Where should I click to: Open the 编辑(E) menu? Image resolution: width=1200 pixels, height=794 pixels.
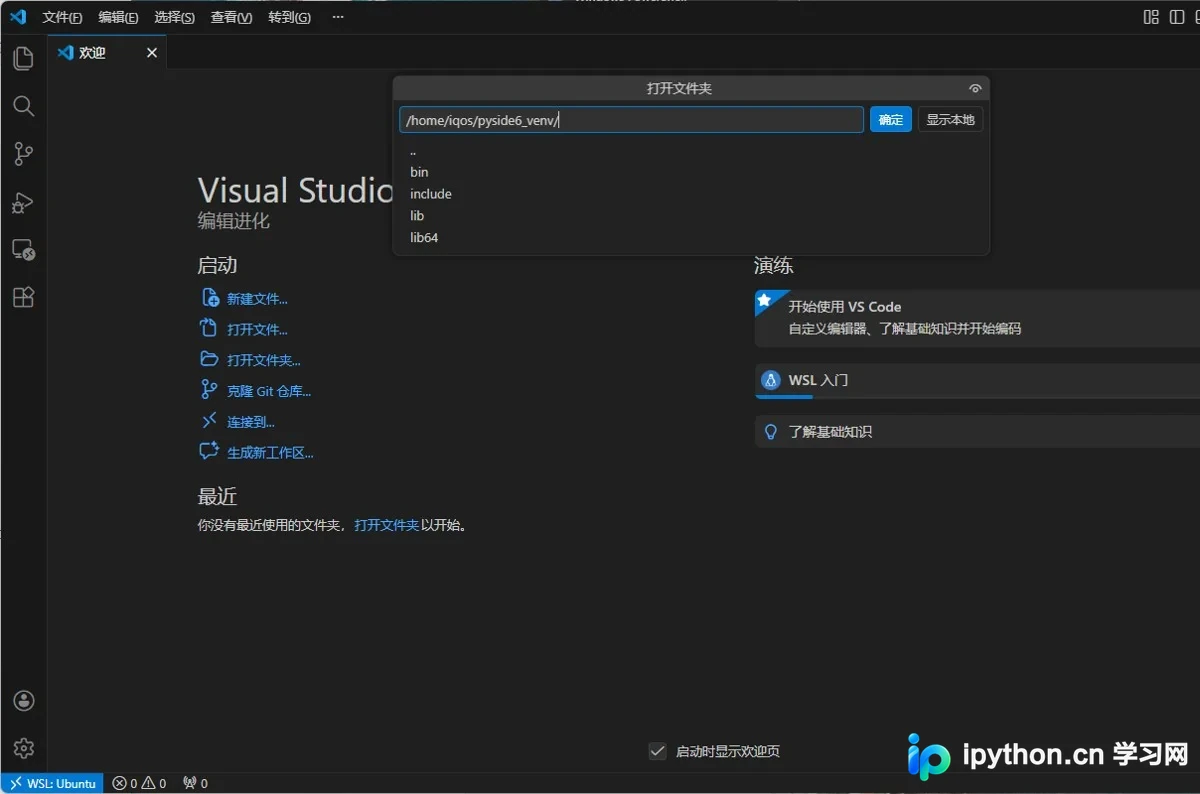click(118, 17)
